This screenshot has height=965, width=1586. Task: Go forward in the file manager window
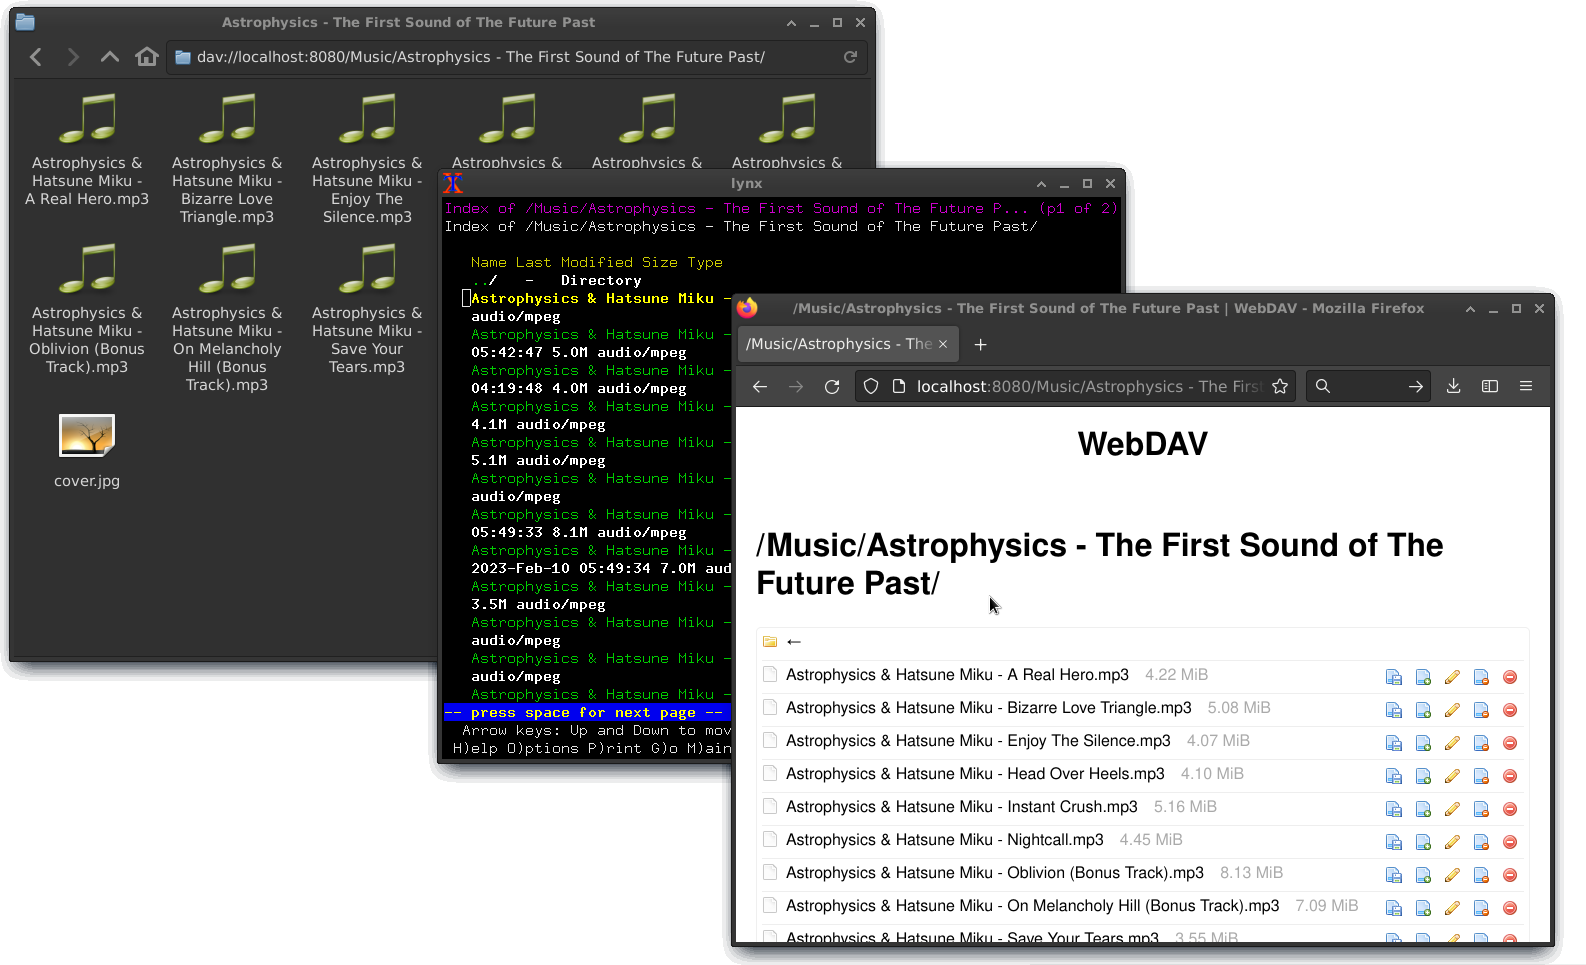click(73, 57)
